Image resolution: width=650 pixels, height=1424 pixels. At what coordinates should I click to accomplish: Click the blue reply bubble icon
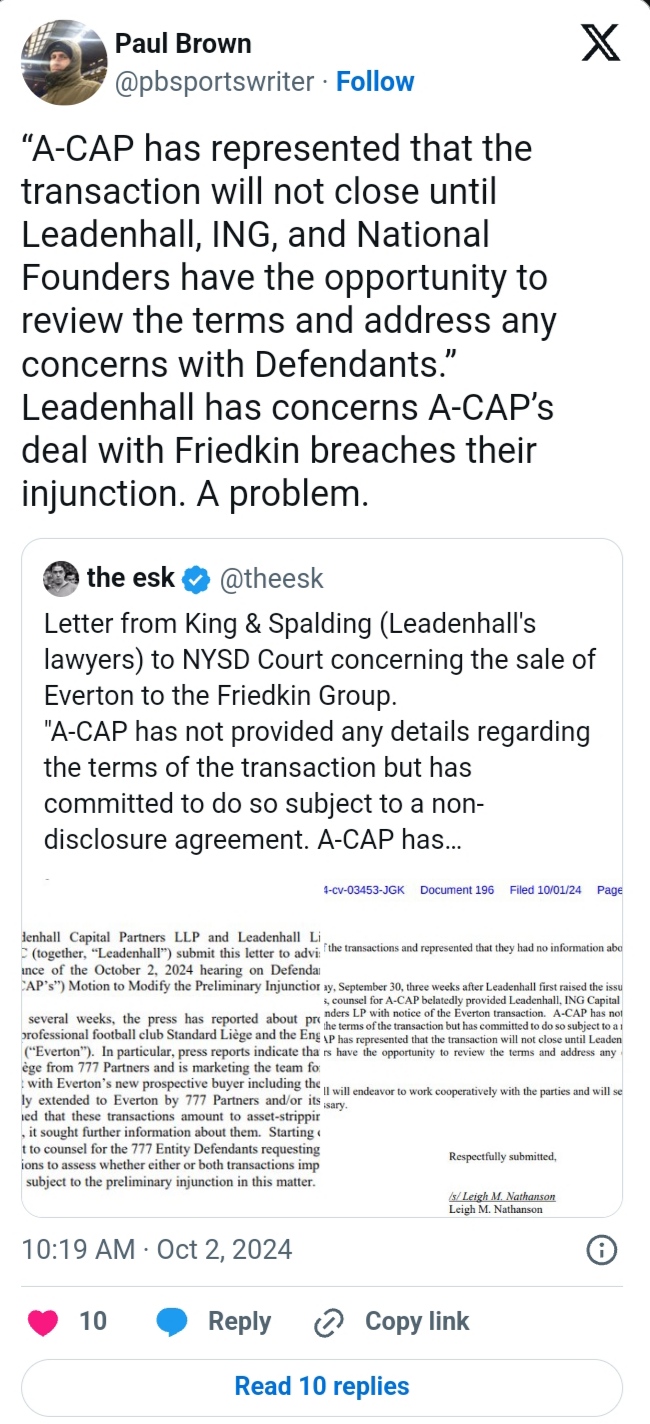(x=173, y=1321)
